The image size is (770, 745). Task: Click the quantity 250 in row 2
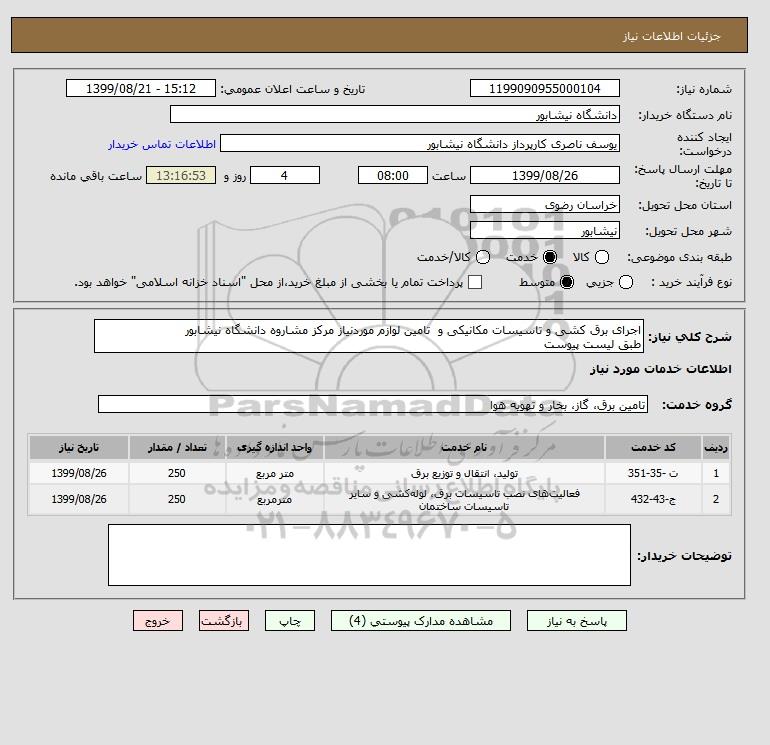tap(177, 499)
